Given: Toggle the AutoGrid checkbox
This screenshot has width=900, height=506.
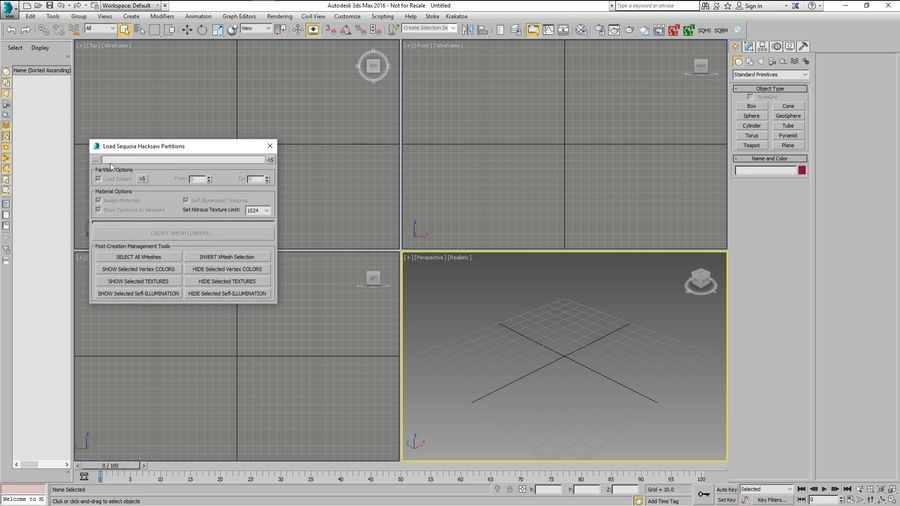Looking at the screenshot, I should tap(750, 96).
